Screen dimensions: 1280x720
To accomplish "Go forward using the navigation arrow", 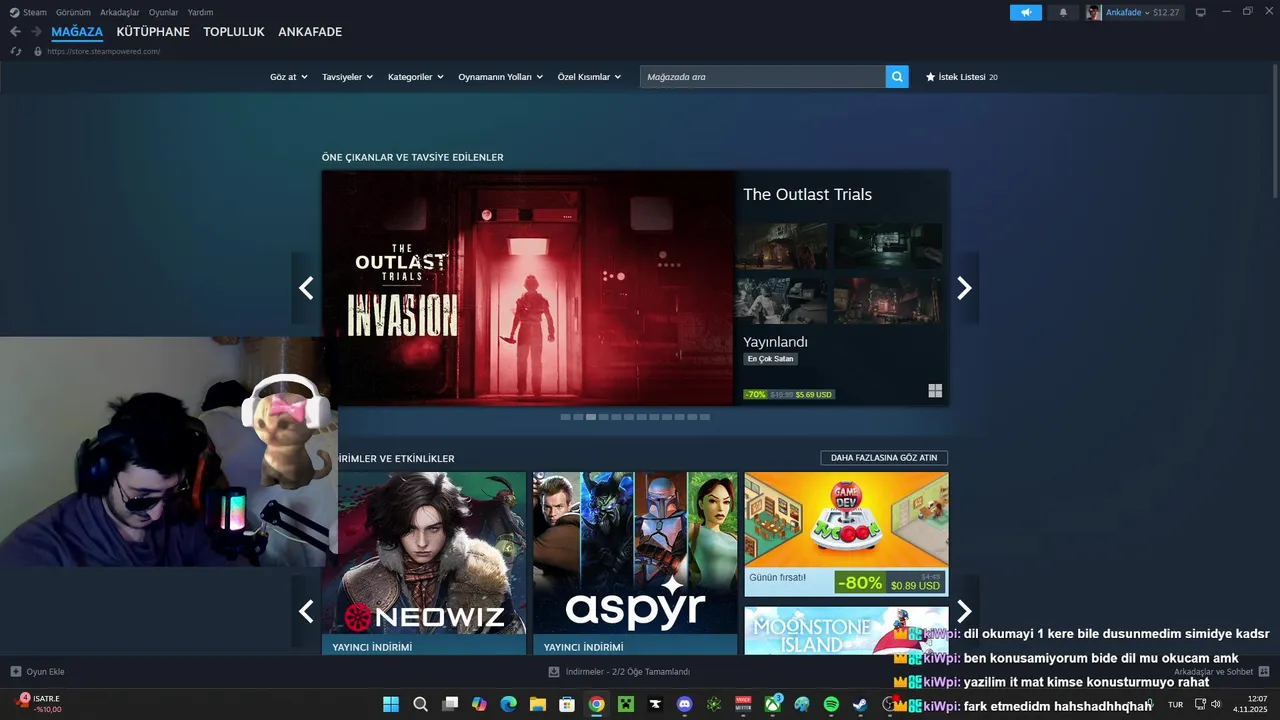I will tap(36, 32).
